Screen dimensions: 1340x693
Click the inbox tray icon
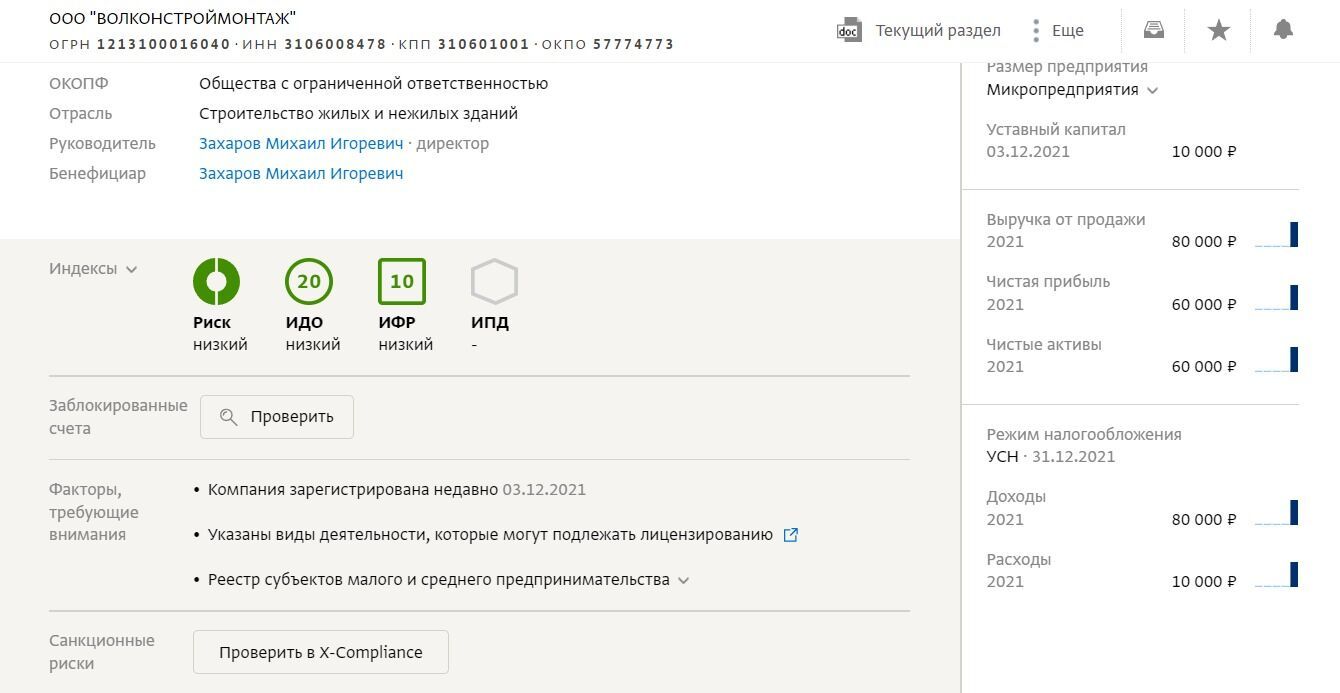[1154, 30]
